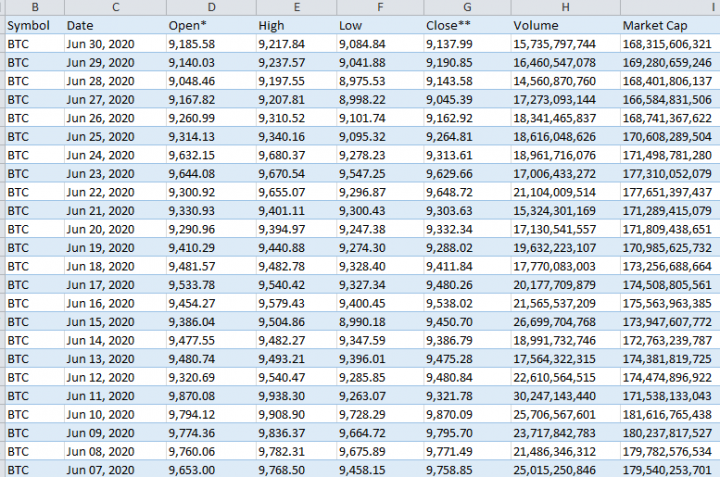Viewport: 720px width, 477px height.
Task: Select column D header
Action: tap(211, 7)
